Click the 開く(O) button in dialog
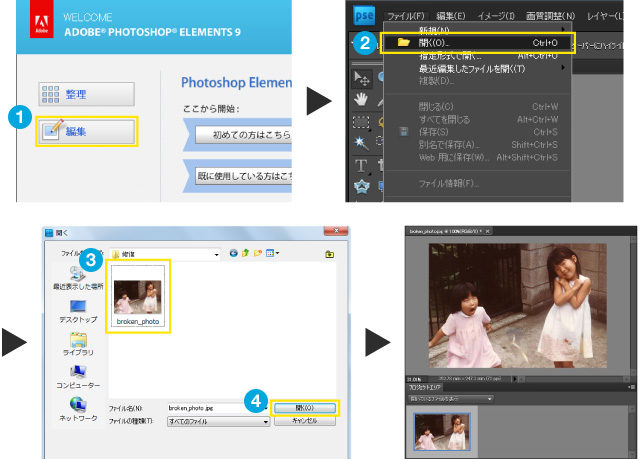This screenshot has height=460, width=640. coord(304,408)
